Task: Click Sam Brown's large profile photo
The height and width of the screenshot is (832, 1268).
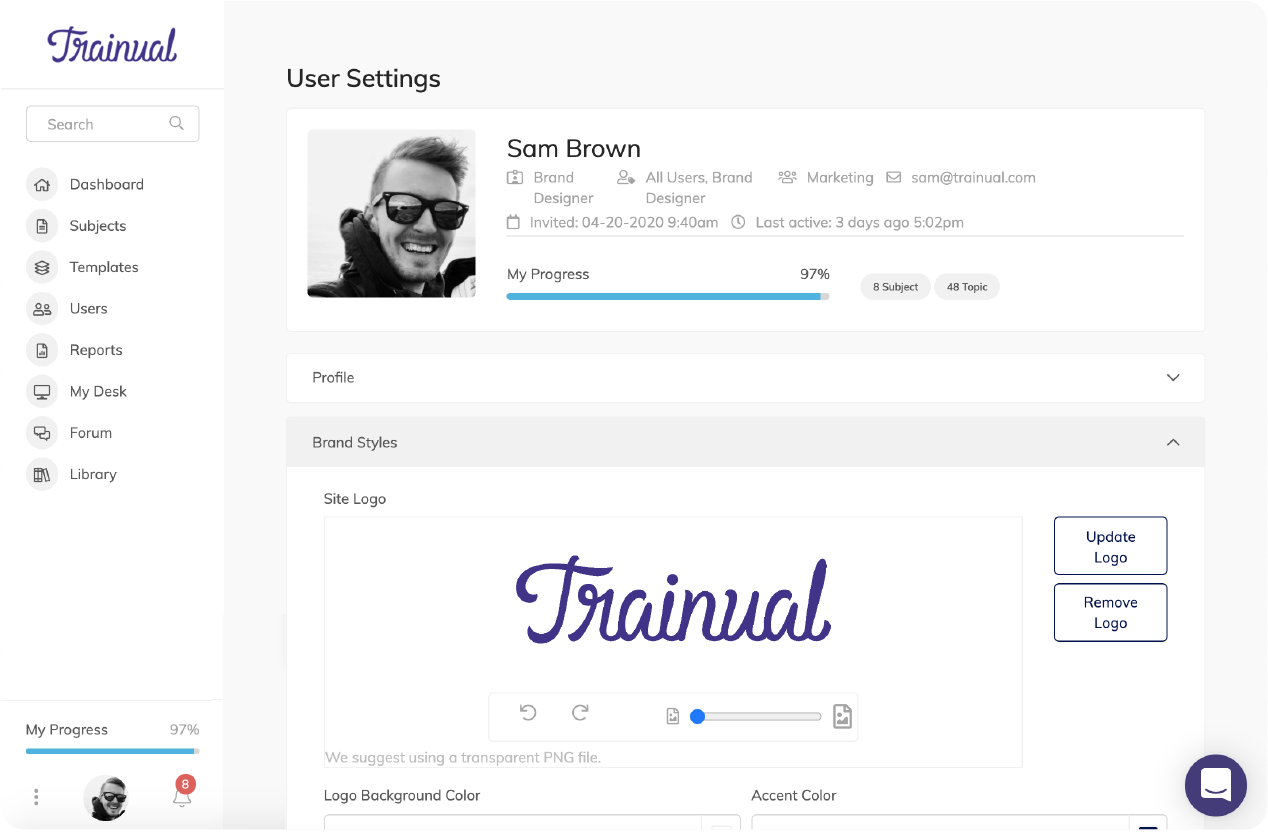Action: click(x=391, y=214)
